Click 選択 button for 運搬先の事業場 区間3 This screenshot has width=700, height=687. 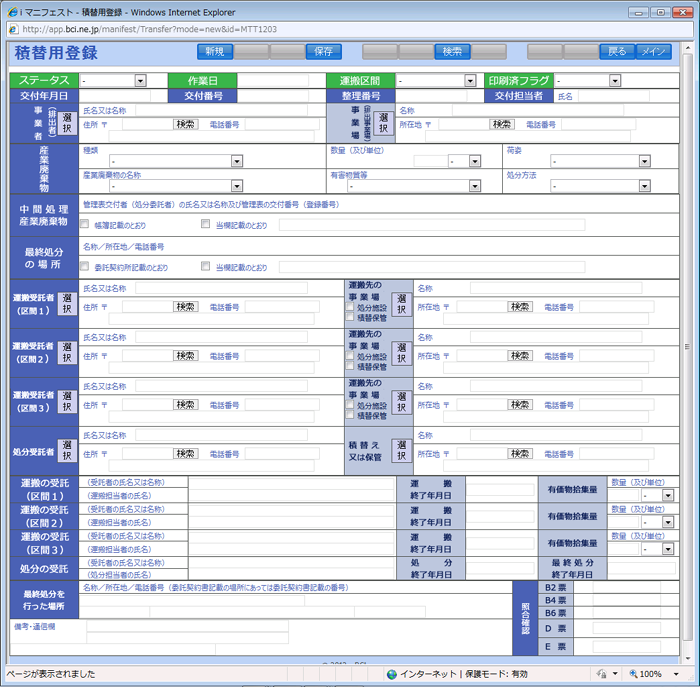coord(402,402)
